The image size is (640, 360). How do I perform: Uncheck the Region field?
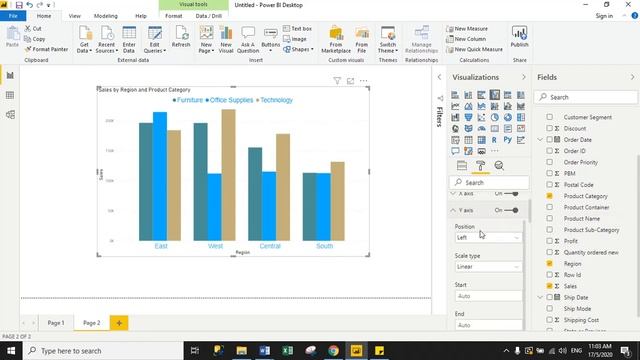[x=549, y=264]
